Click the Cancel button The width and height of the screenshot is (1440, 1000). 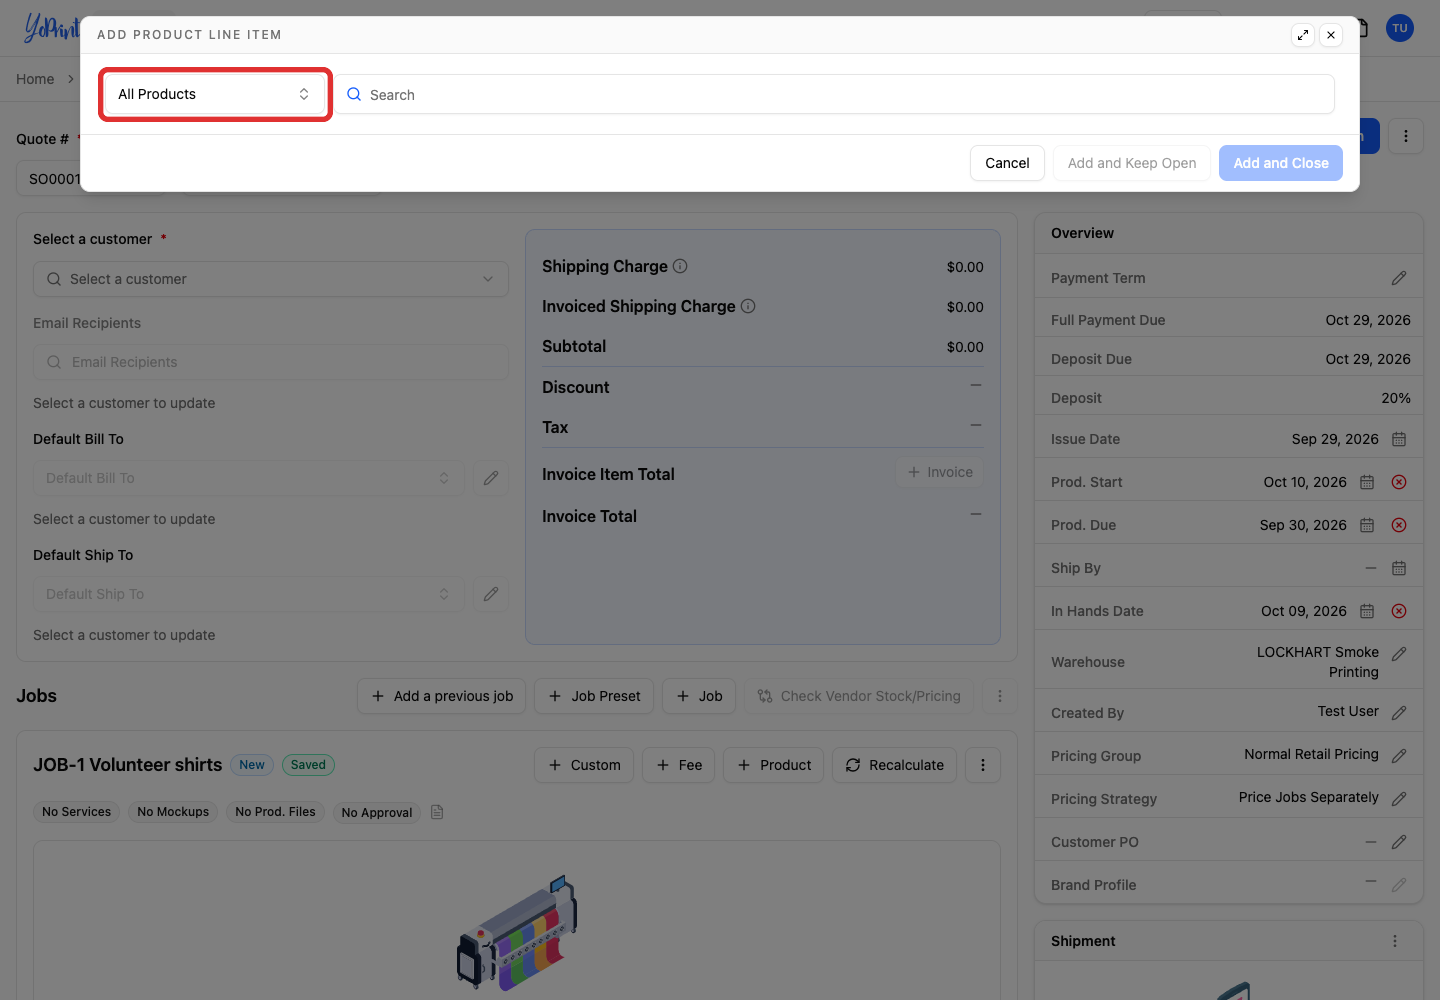[x=1007, y=163]
